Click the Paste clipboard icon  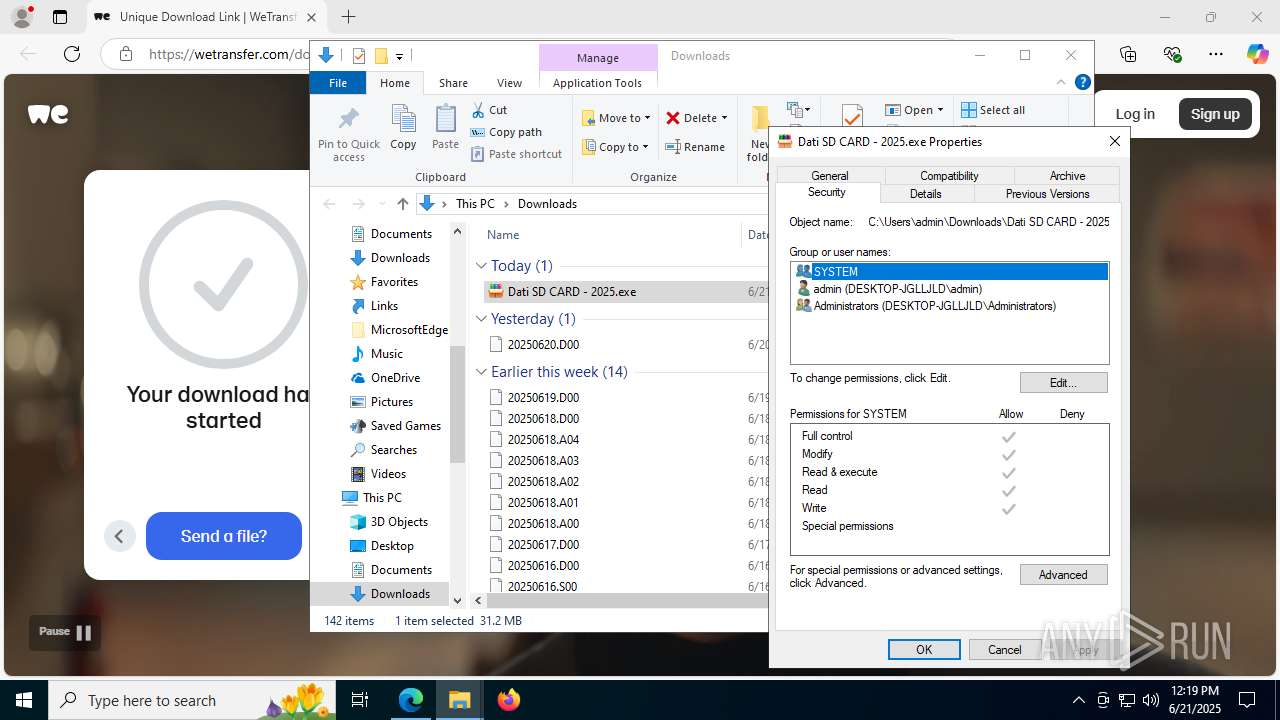click(x=445, y=119)
